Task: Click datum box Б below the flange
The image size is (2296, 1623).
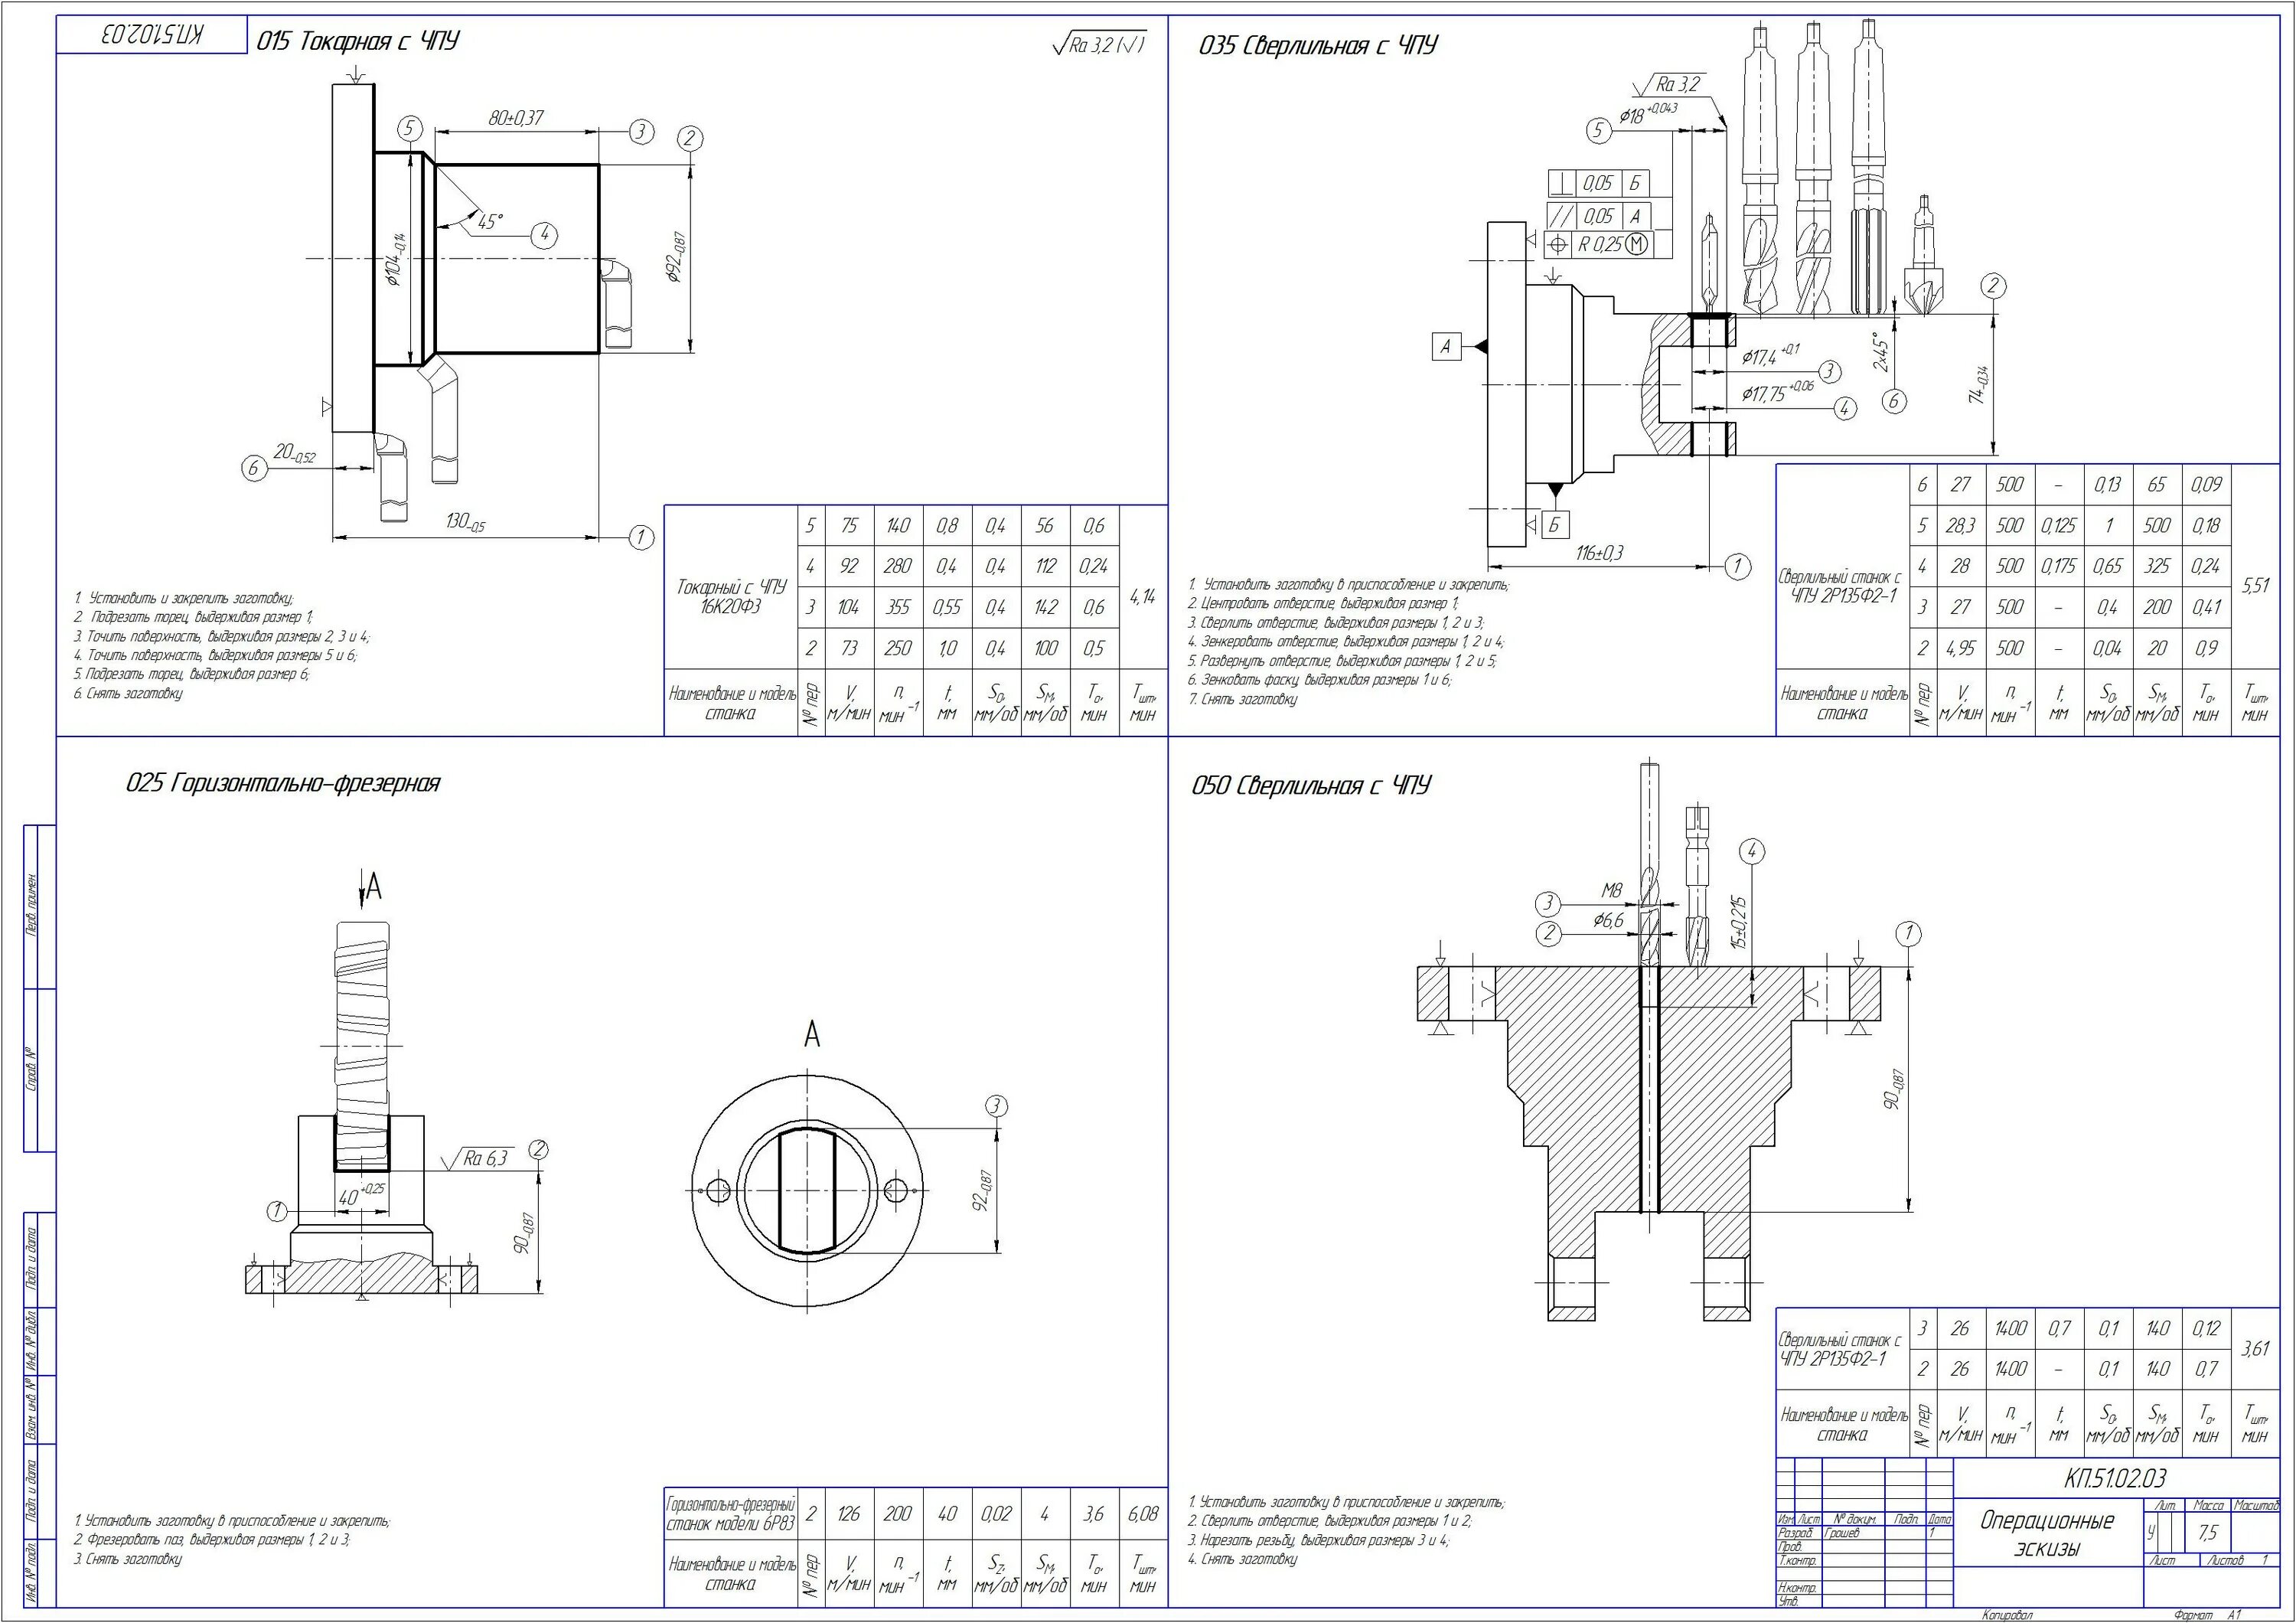Action: [1555, 524]
